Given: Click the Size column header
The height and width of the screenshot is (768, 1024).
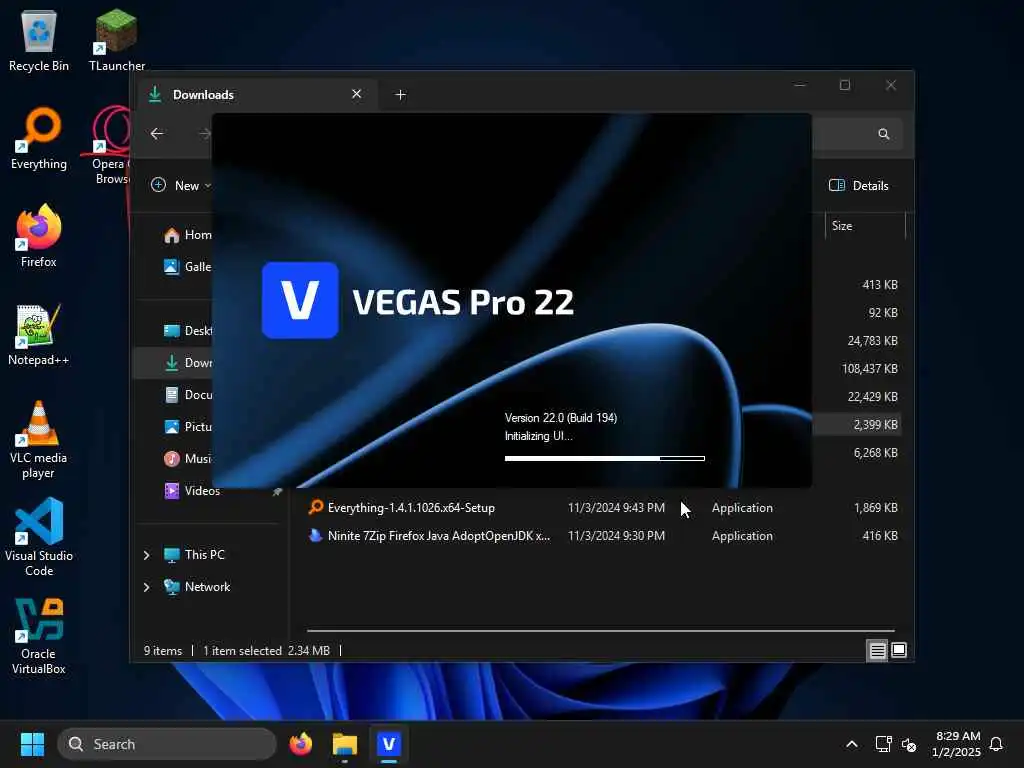Looking at the screenshot, I should tap(865, 226).
